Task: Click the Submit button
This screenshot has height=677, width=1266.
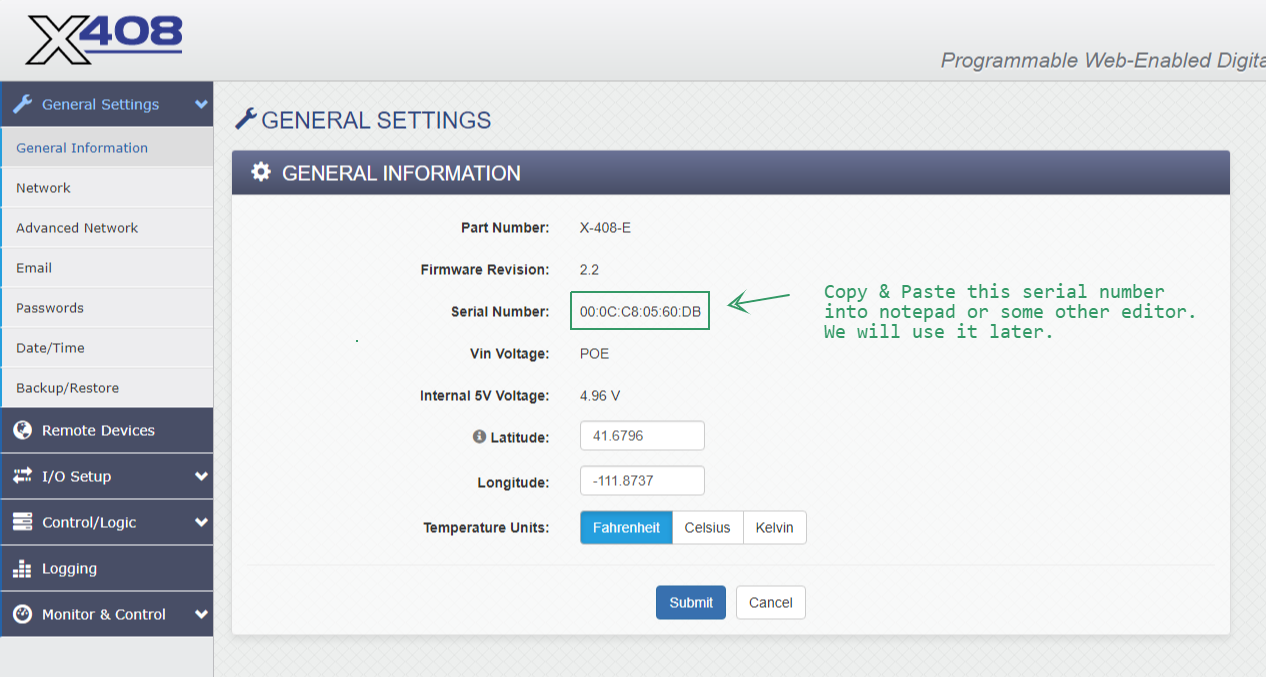Action: point(690,602)
